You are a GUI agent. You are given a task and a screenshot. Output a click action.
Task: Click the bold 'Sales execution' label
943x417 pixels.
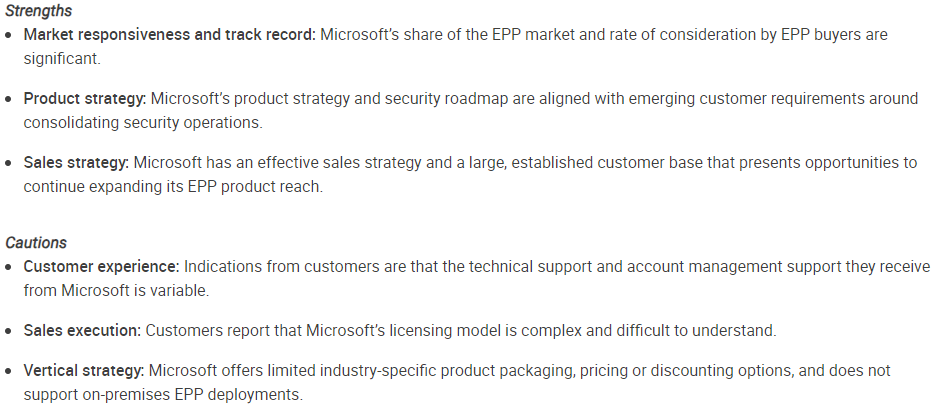[82, 330]
